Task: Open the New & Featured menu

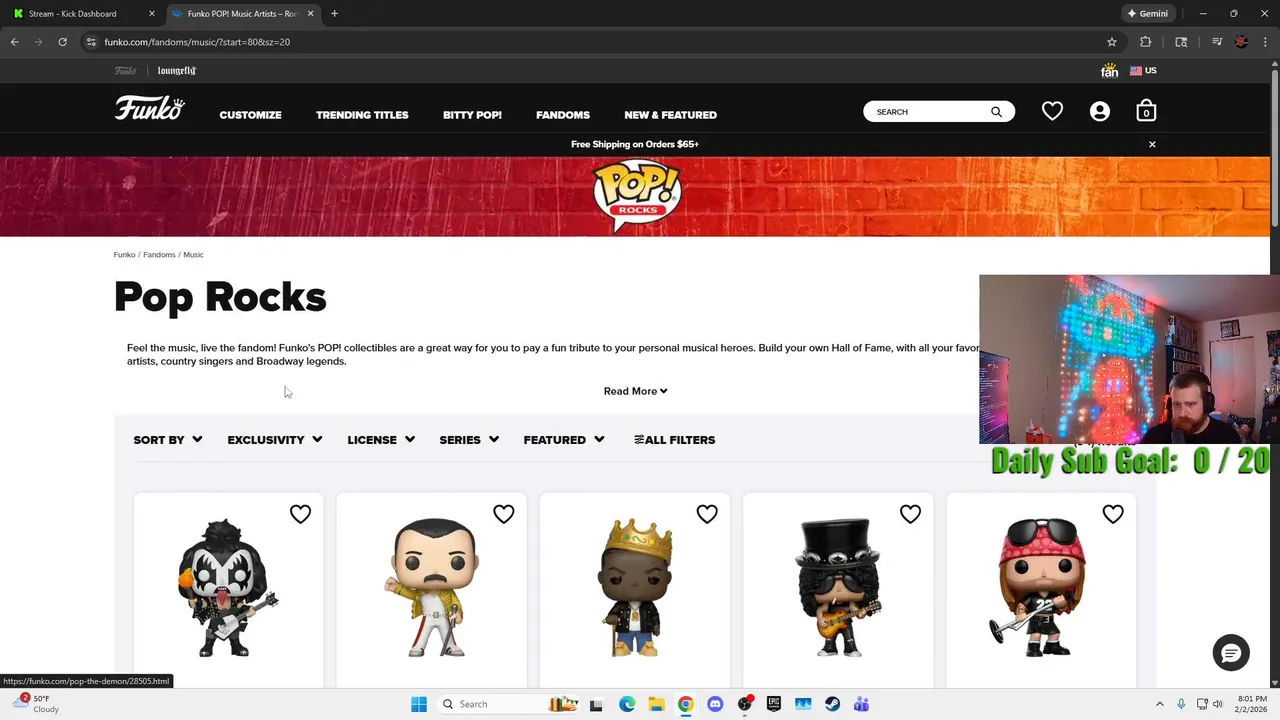Action: pos(670,115)
